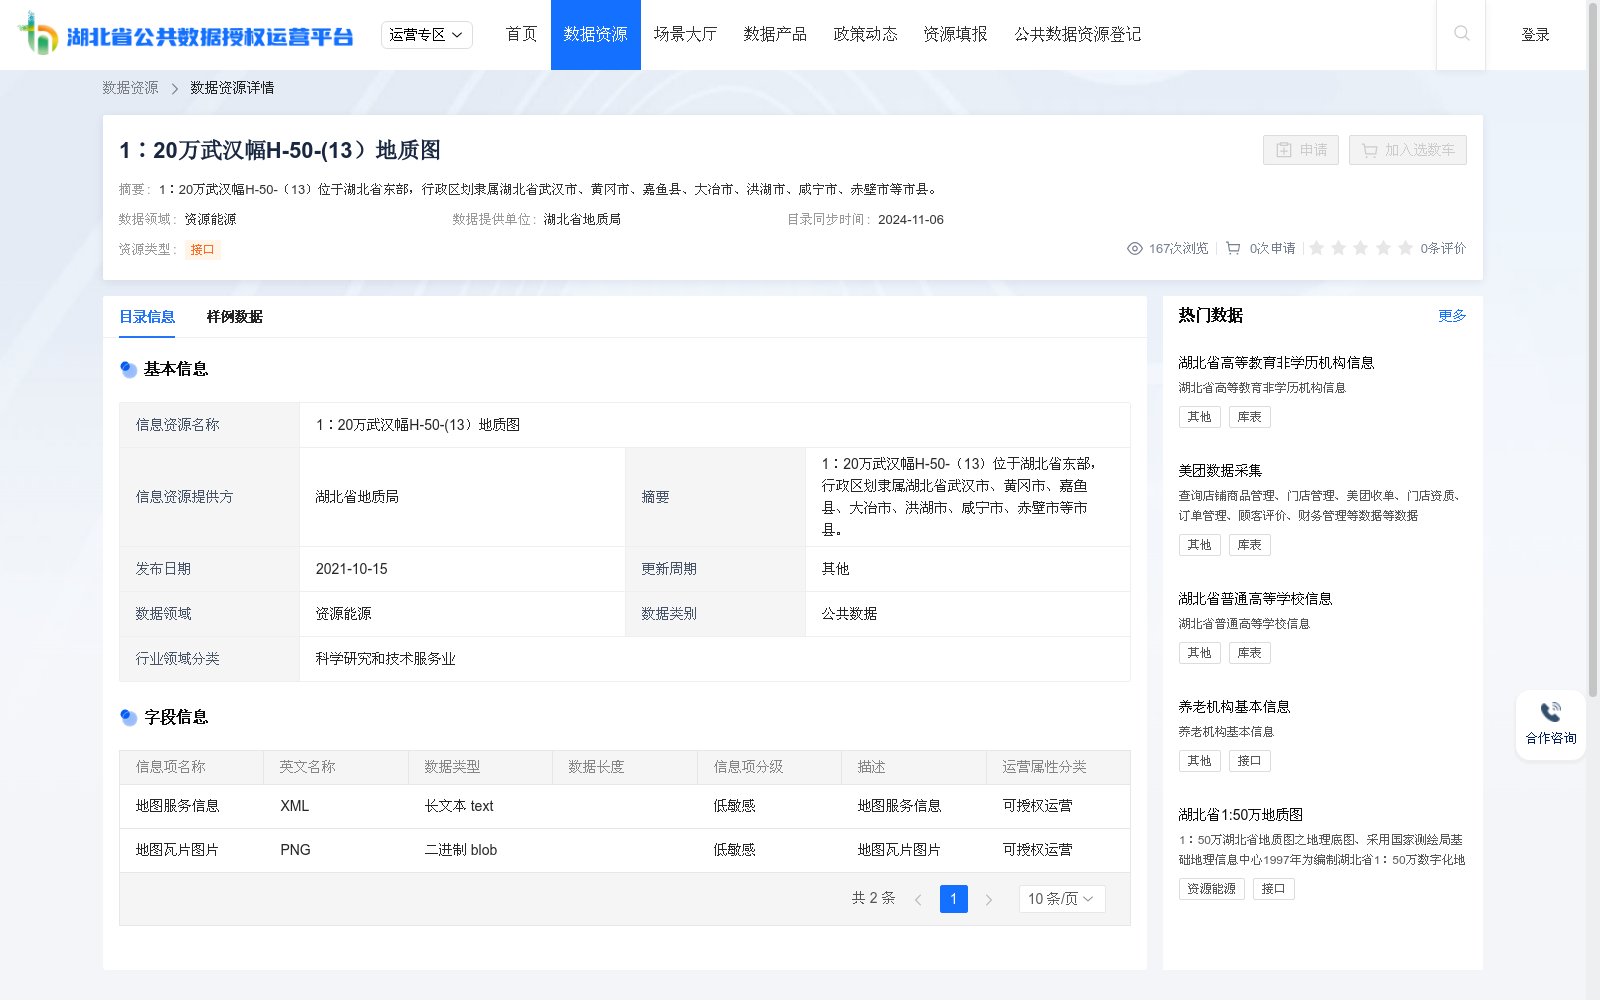
Task: Open 场景大厅 from the navigation bar
Action: [684, 34]
